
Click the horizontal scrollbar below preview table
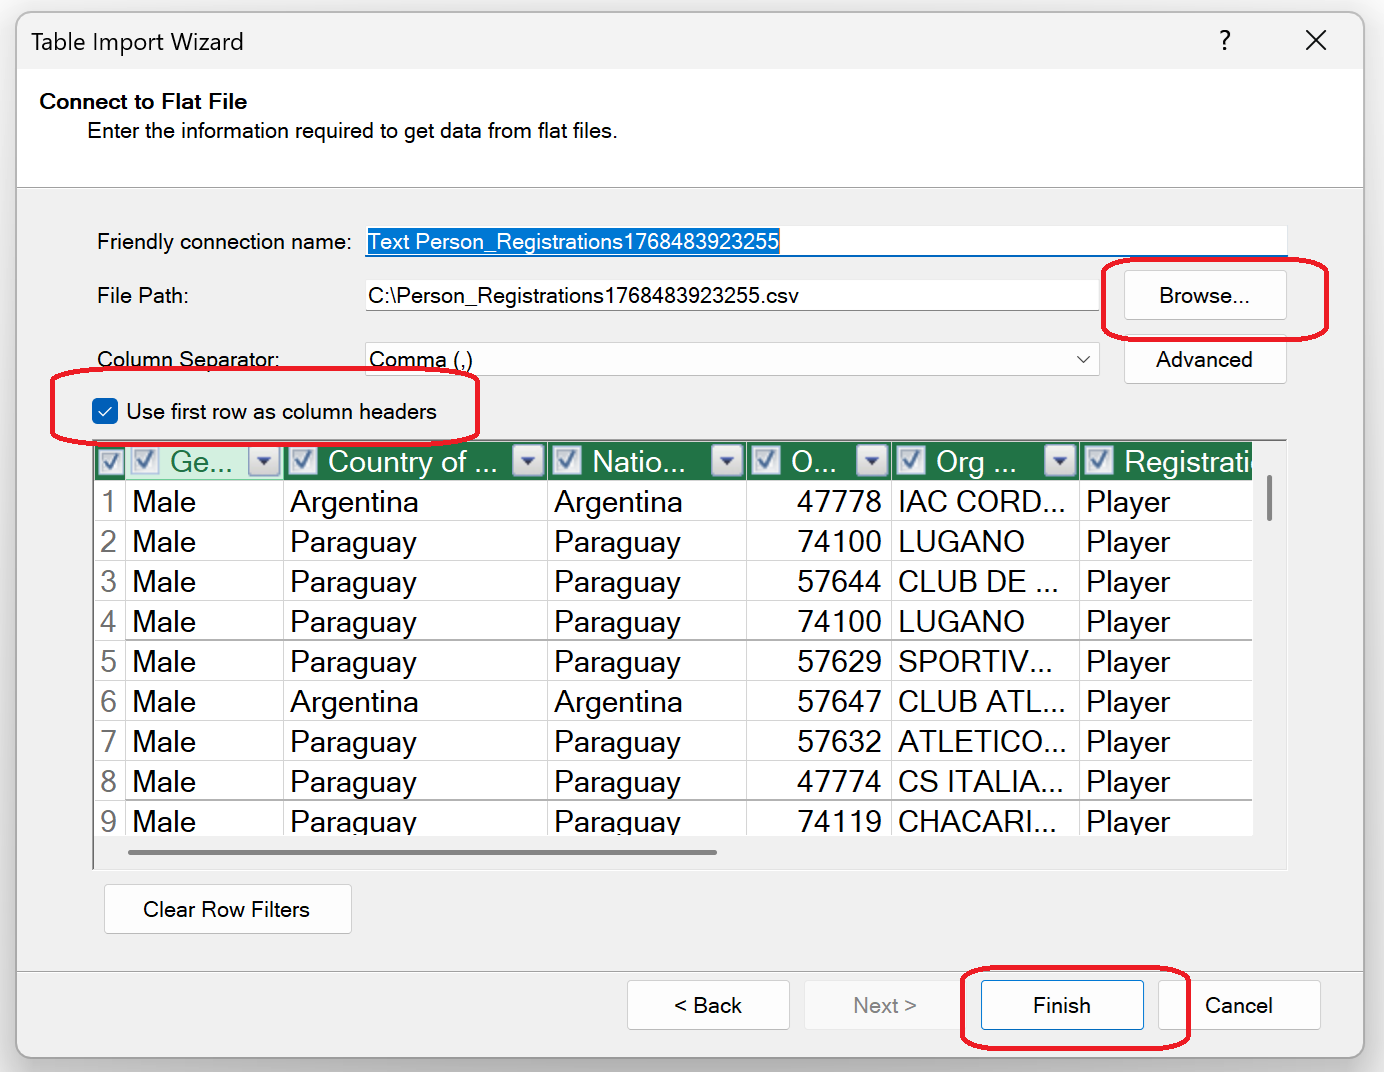pos(422,853)
